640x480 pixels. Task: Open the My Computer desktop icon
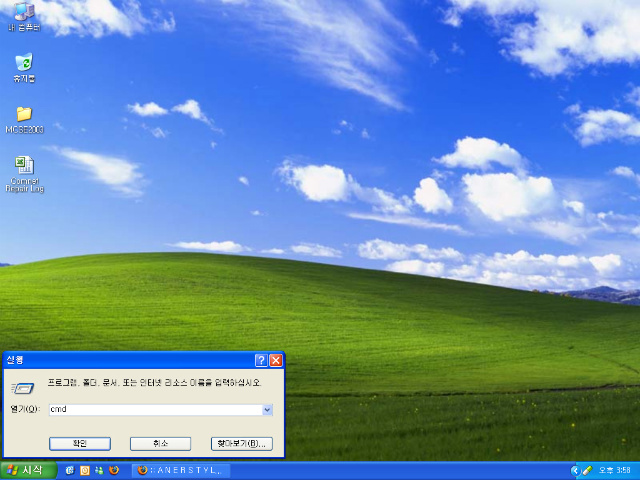coord(24,16)
